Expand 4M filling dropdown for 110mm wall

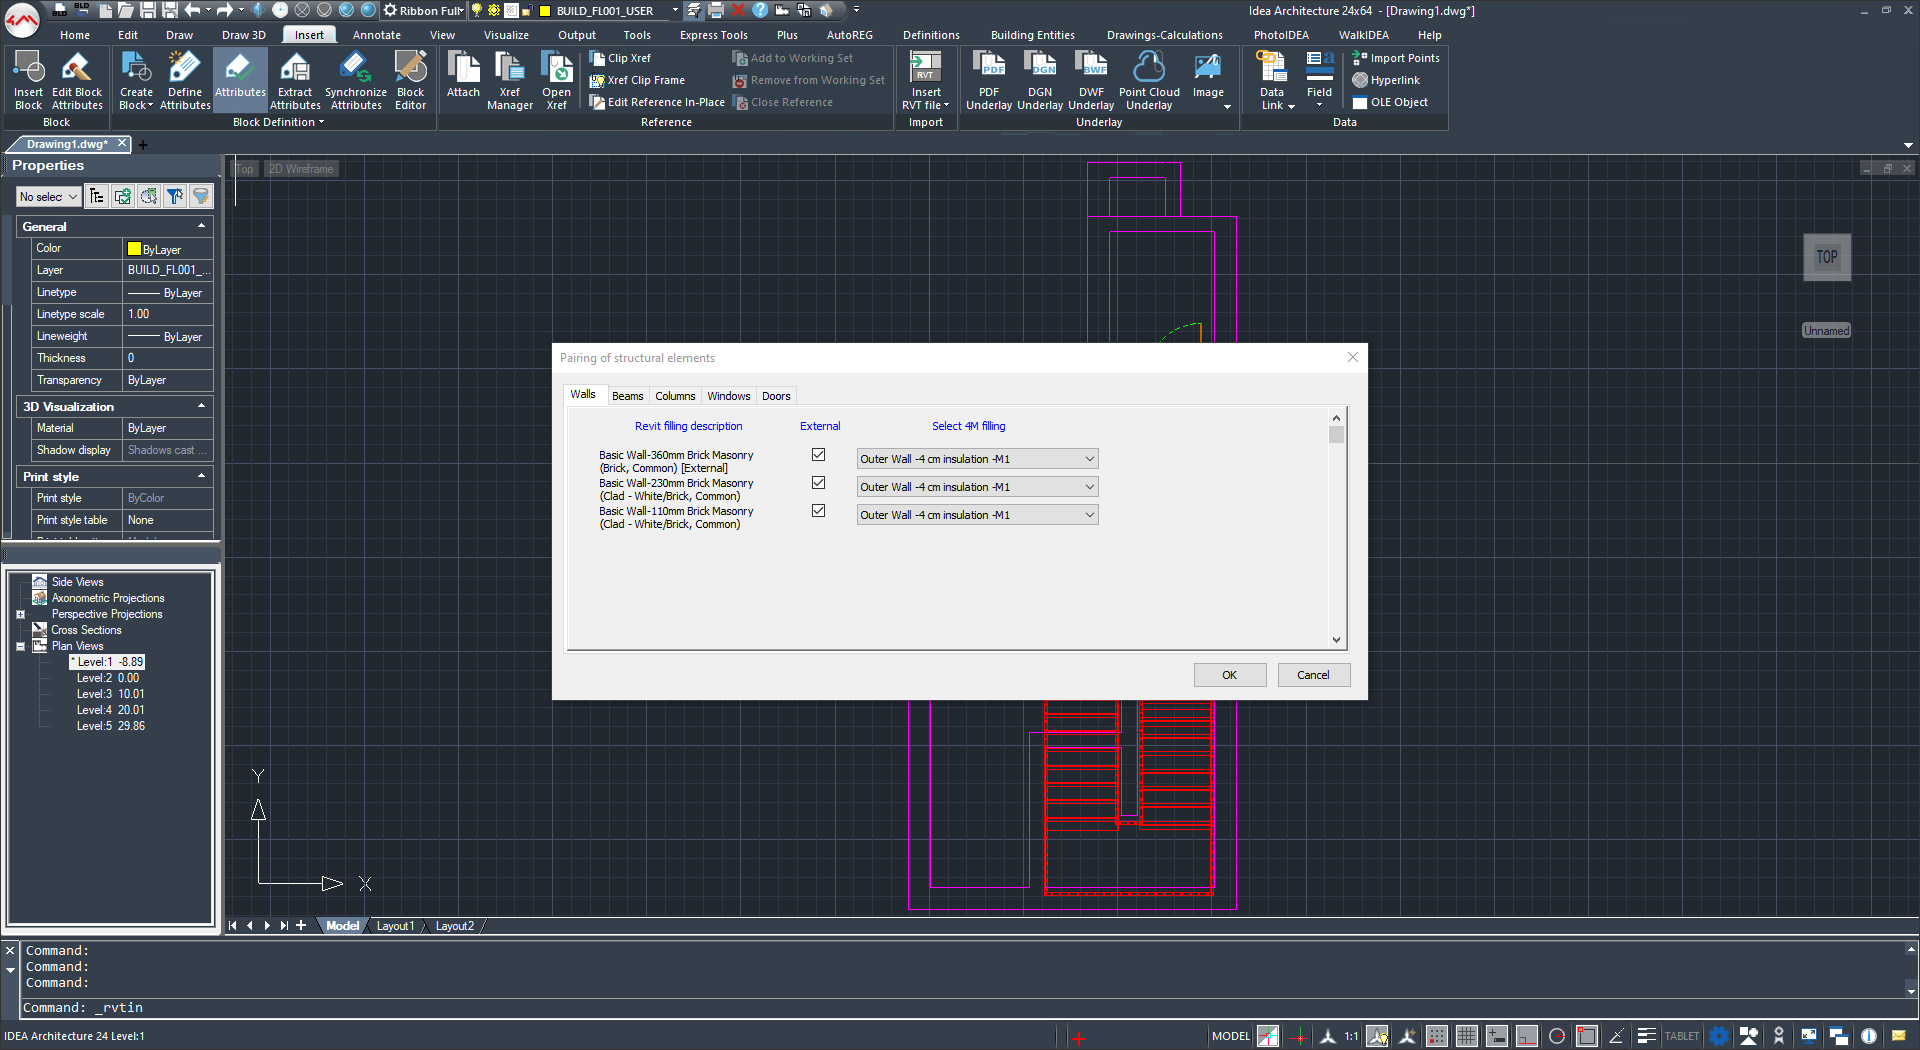point(1089,515)
